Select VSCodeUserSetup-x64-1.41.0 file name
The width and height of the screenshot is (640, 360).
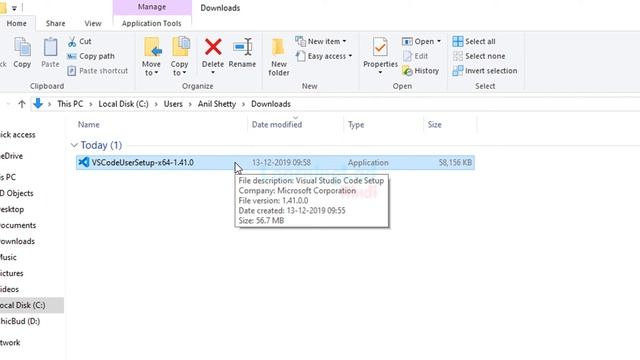142,162
